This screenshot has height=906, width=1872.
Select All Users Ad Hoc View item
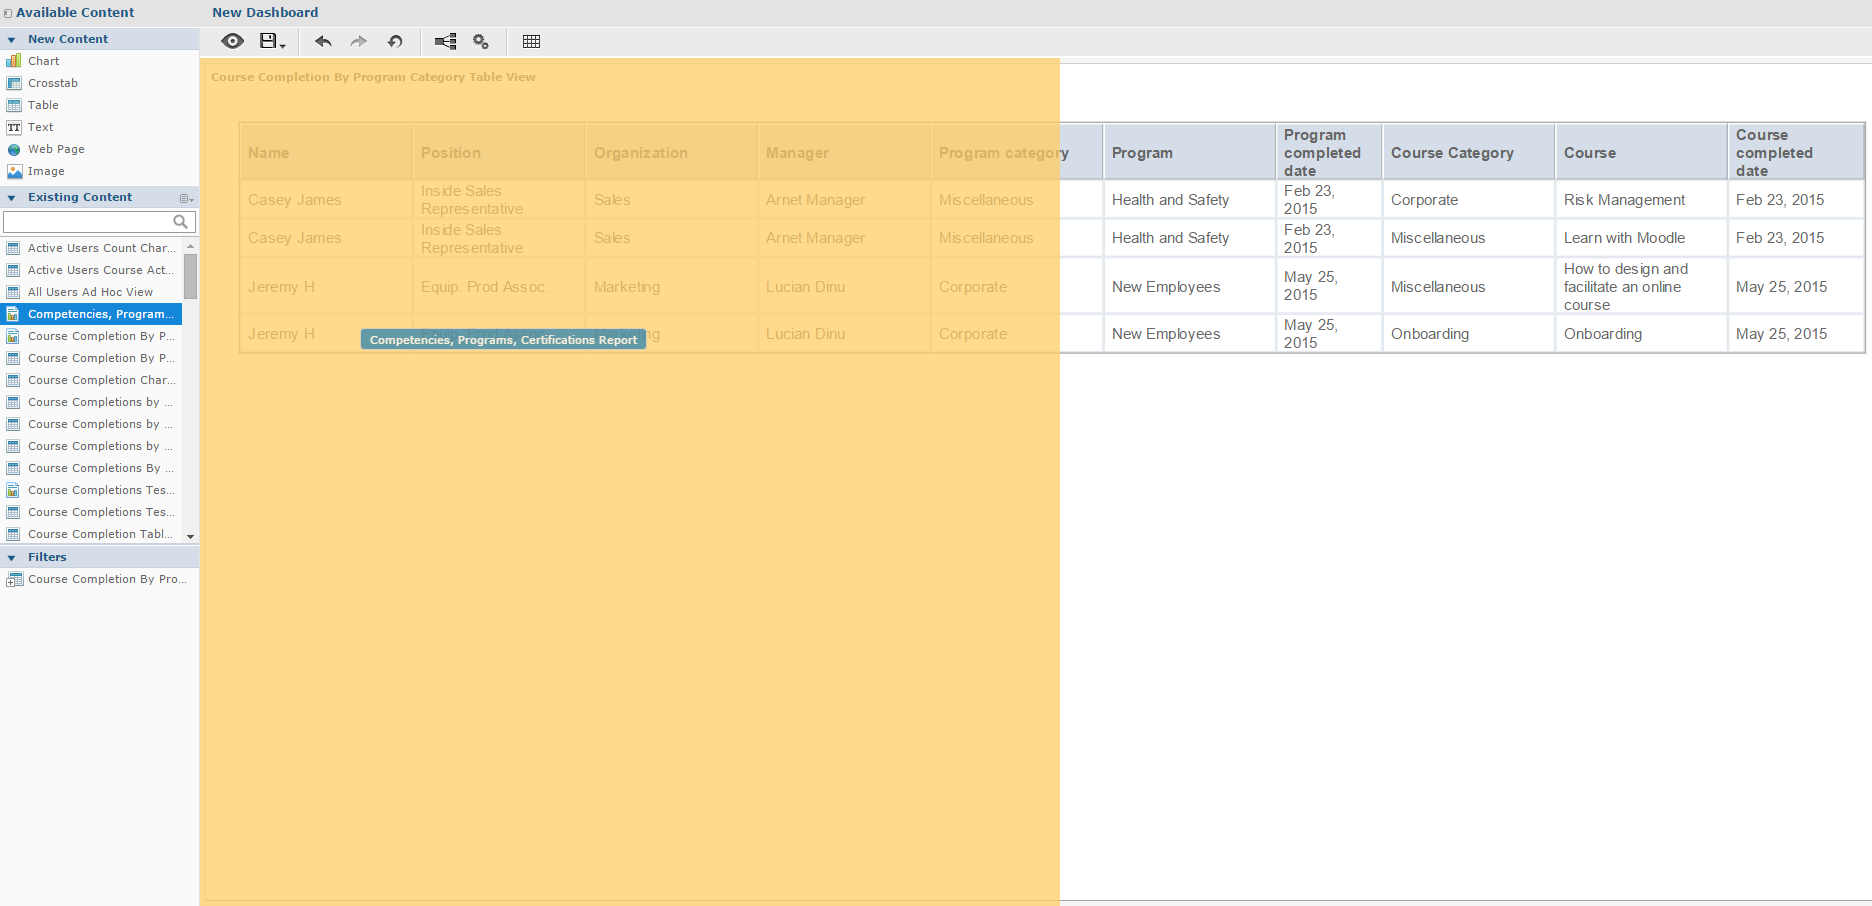(x=90, y=292)
